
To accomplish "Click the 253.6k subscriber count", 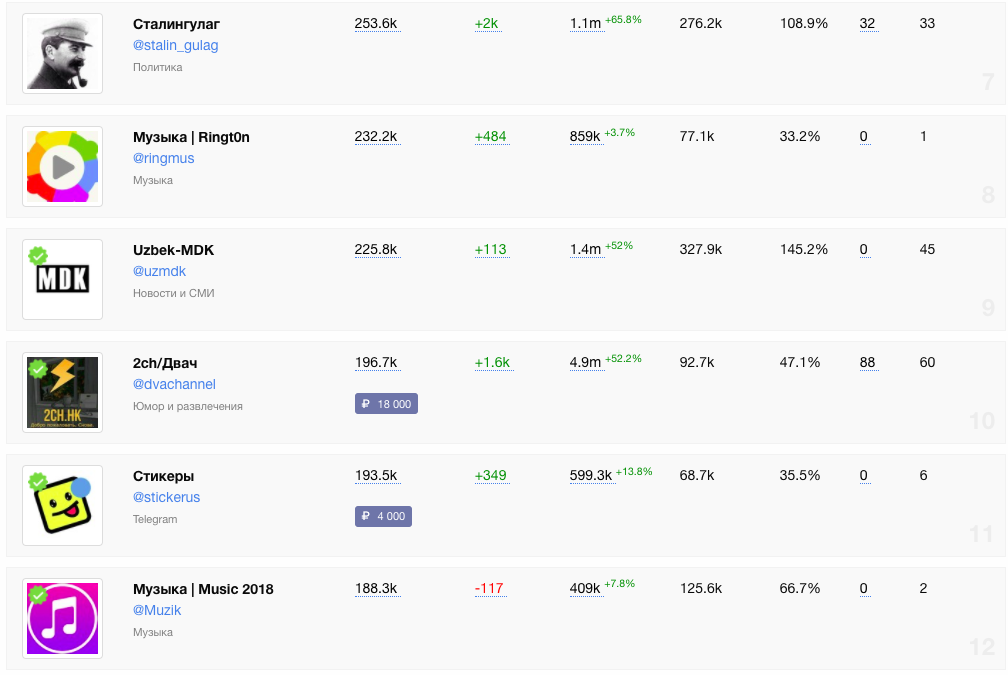I will click(x=376, y=23).
